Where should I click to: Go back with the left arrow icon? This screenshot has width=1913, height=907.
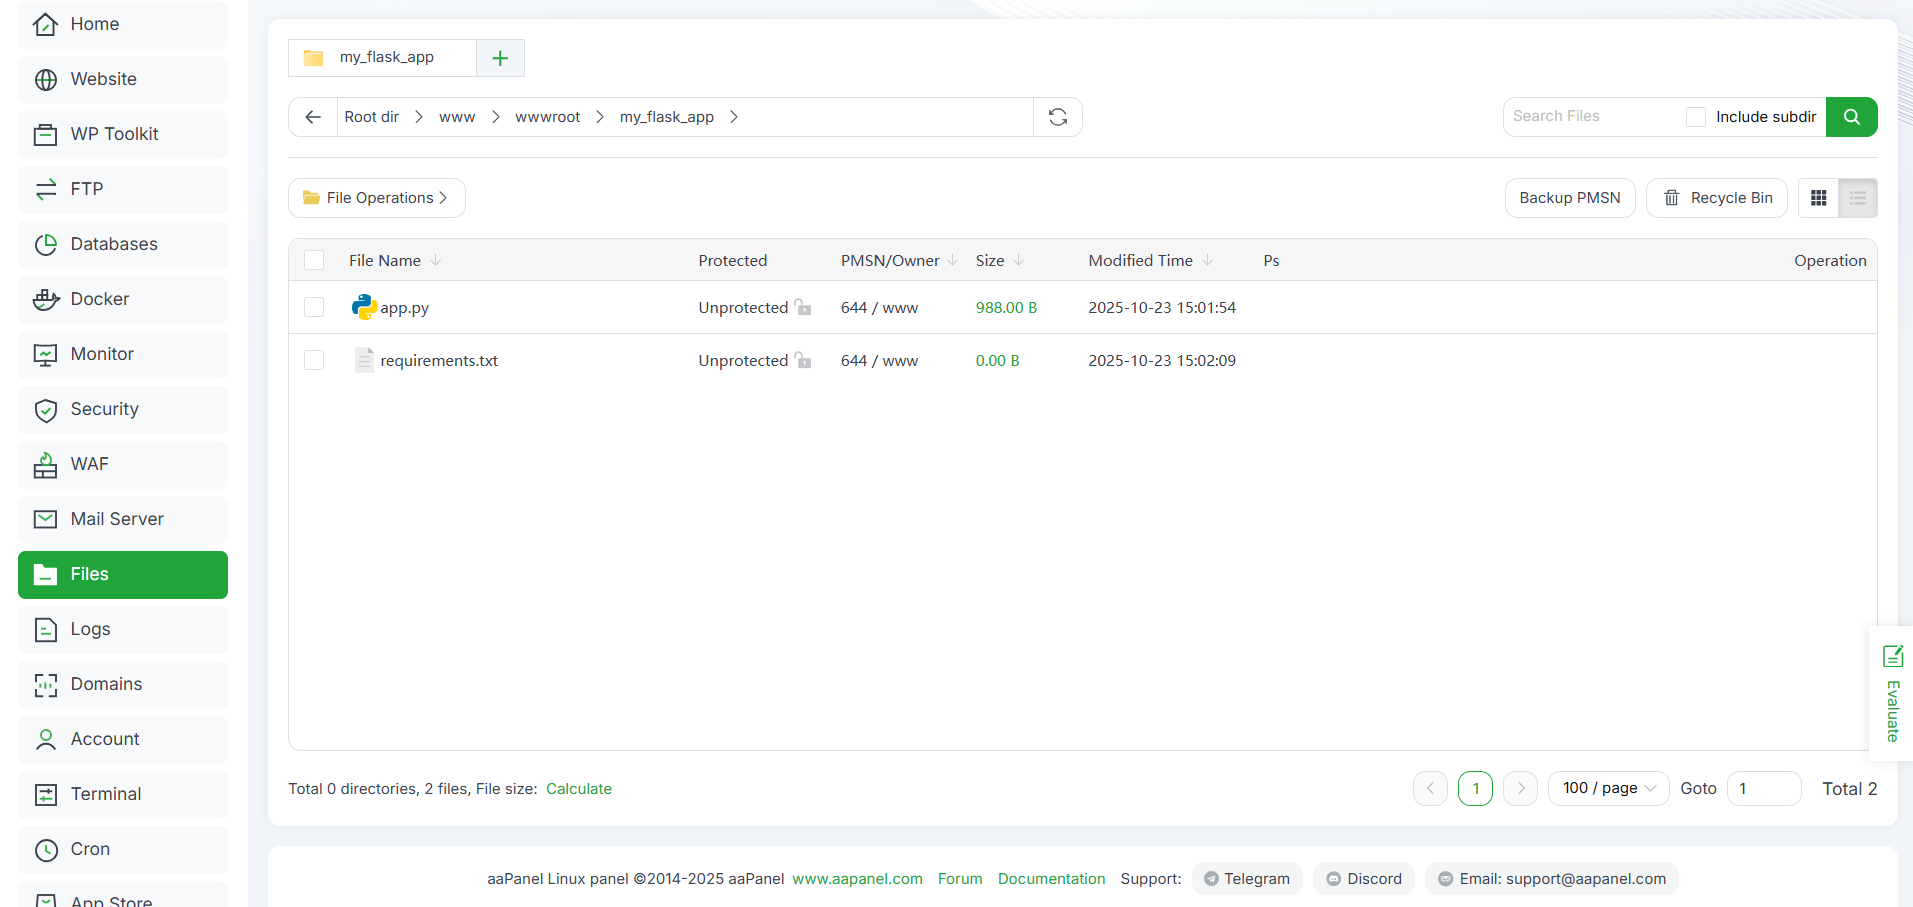(313, 117)
